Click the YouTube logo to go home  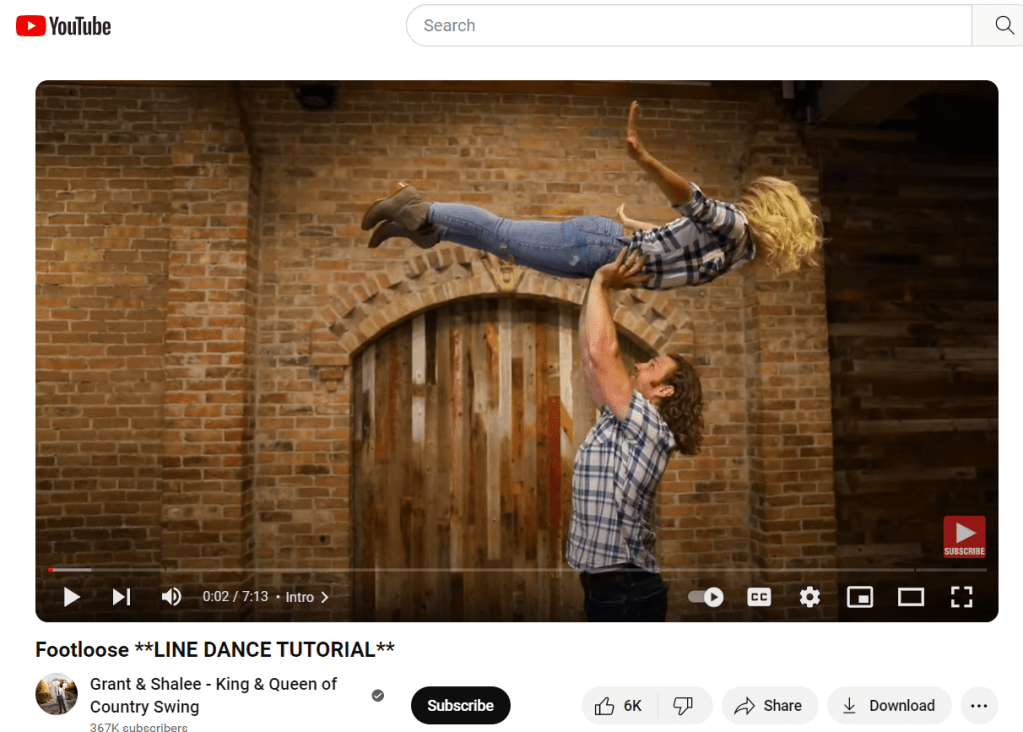point(63,26)
